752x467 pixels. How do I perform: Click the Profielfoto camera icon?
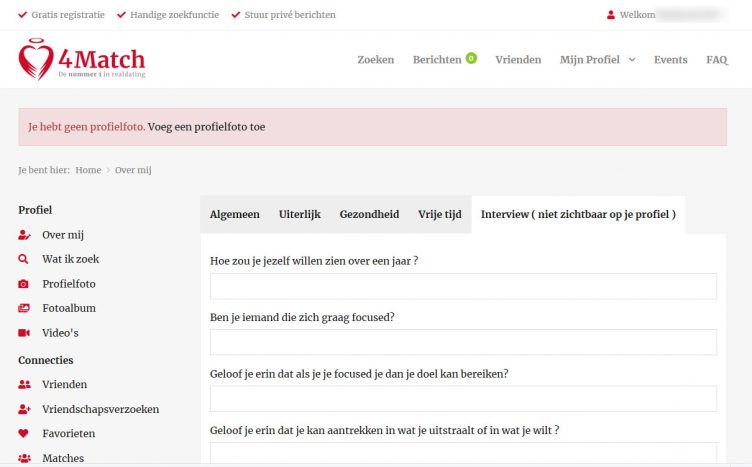click(x=24, y=284)
